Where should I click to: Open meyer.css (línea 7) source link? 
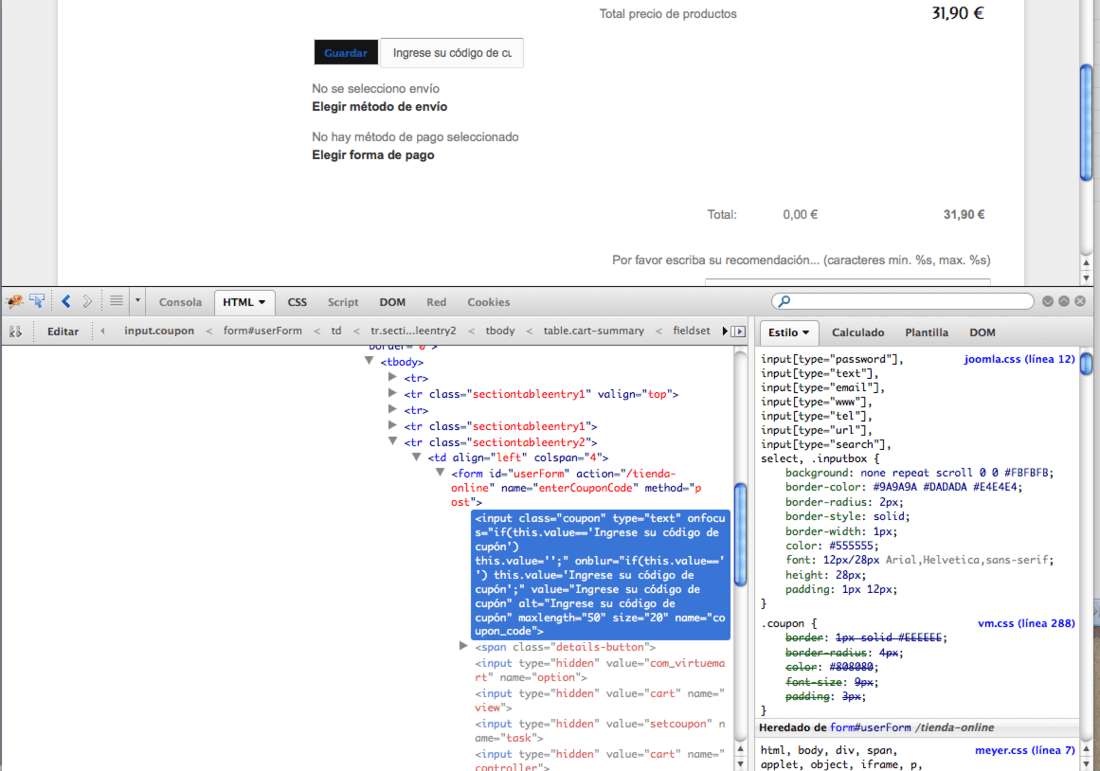click(1025, 750)
